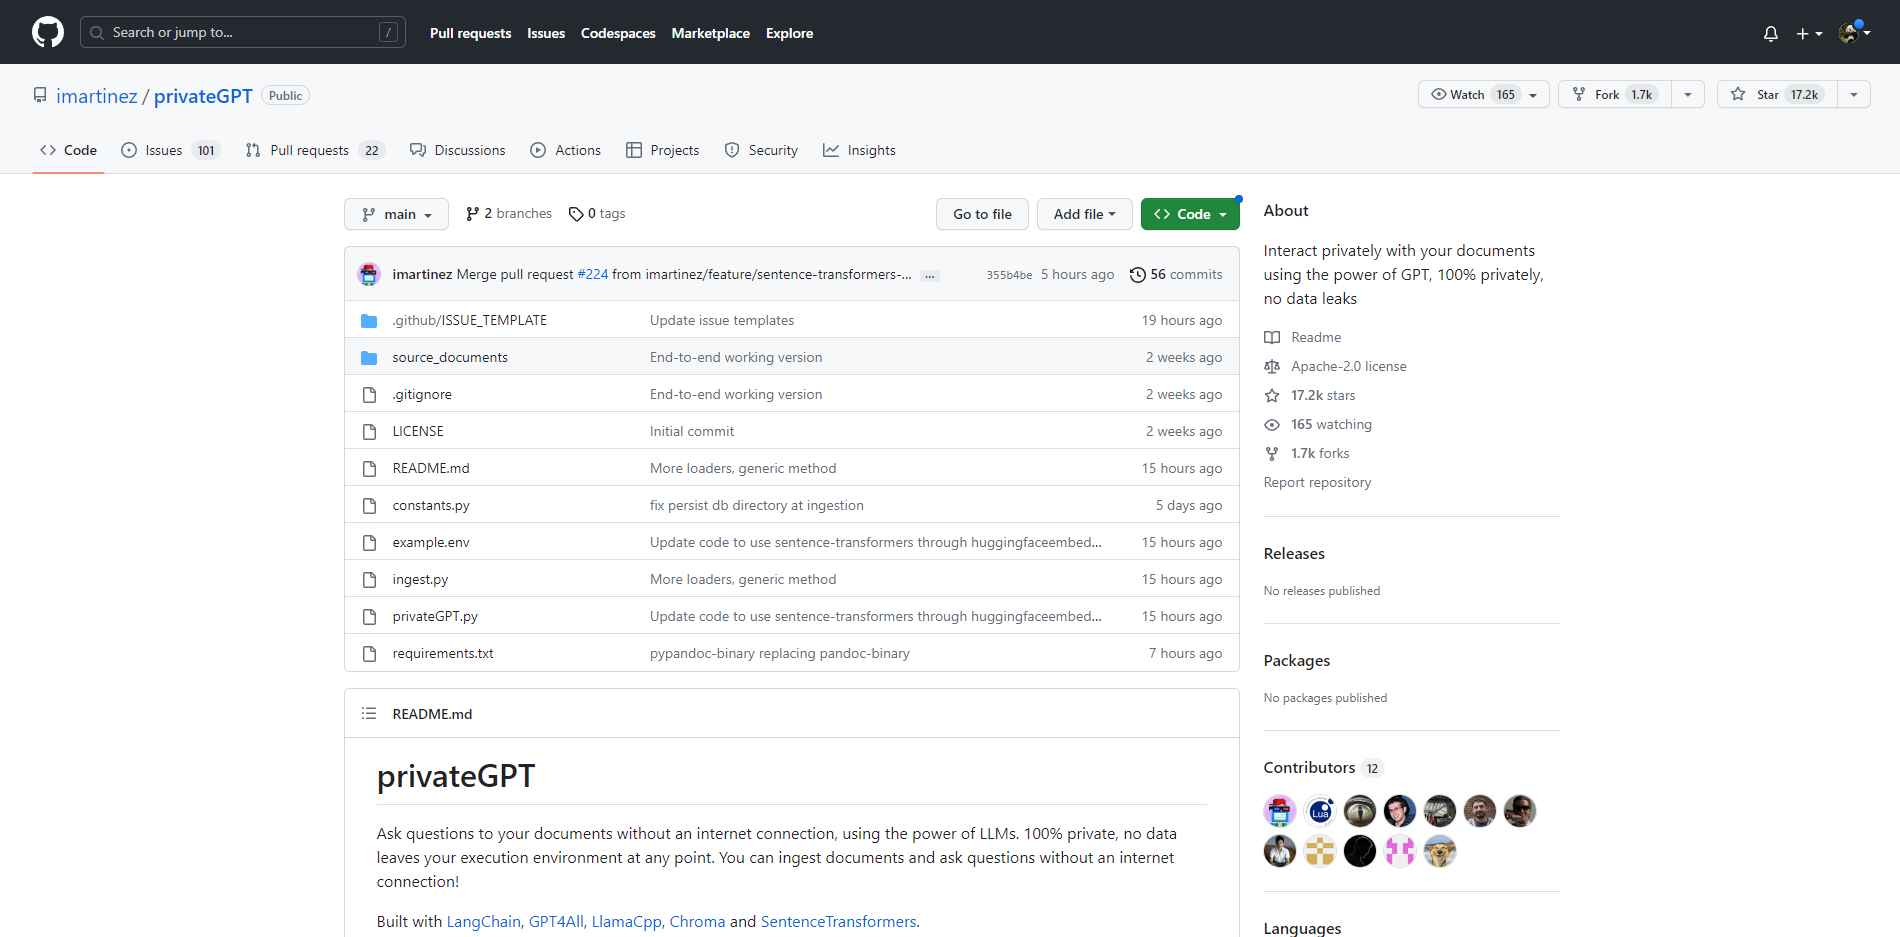
Task: View the 56 commits history
Action: coord(1176,274)
